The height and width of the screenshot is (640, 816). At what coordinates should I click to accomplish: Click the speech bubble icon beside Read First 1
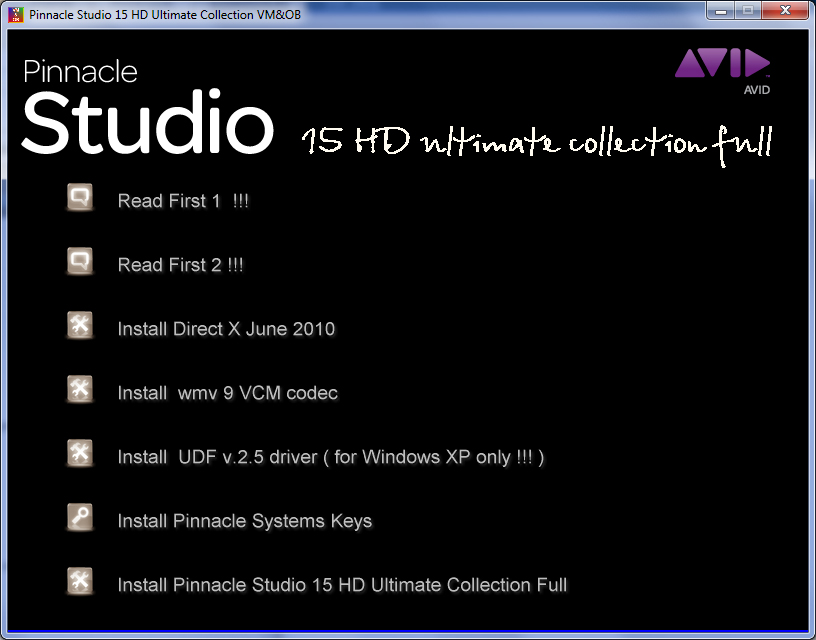tap(80, 197)
